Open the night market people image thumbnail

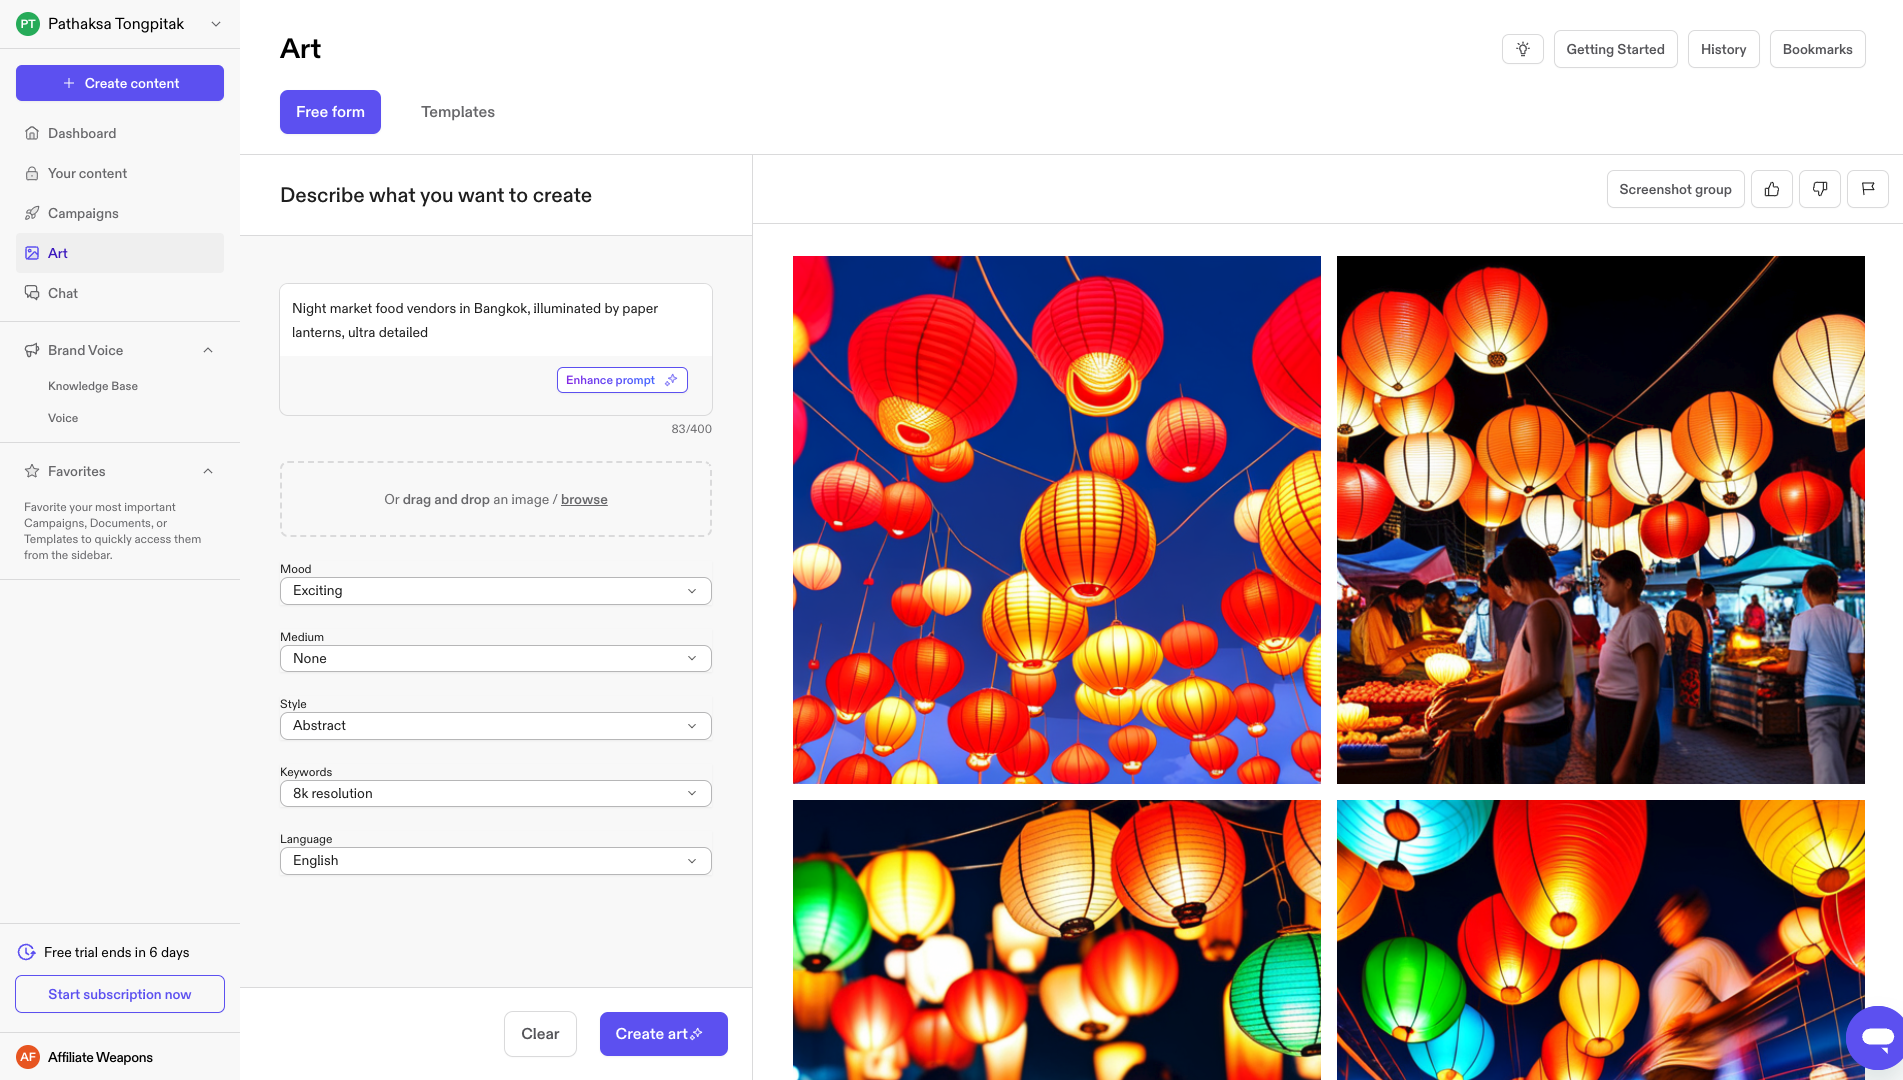click(1600, 520)
